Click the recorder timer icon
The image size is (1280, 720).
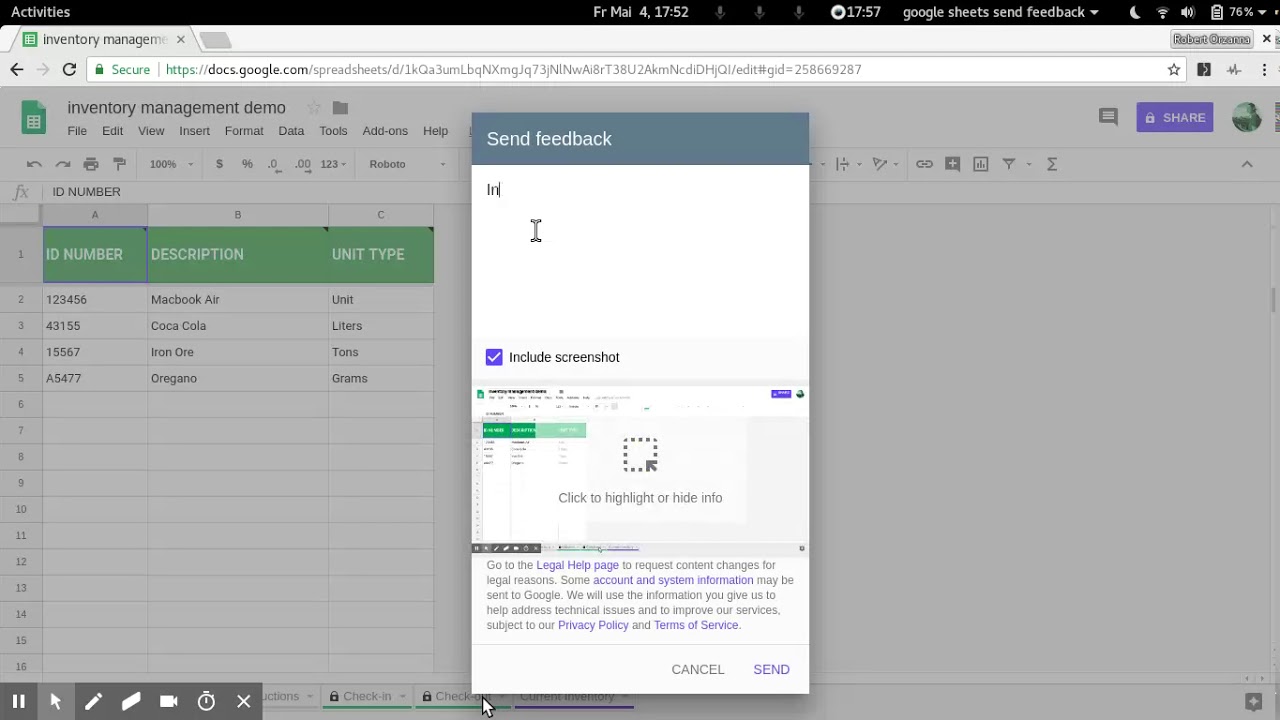tap(206, 702)
